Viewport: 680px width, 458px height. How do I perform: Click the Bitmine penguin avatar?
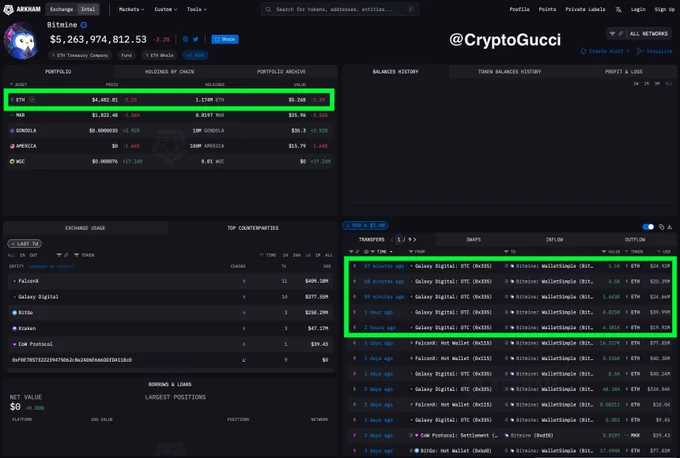21,41
